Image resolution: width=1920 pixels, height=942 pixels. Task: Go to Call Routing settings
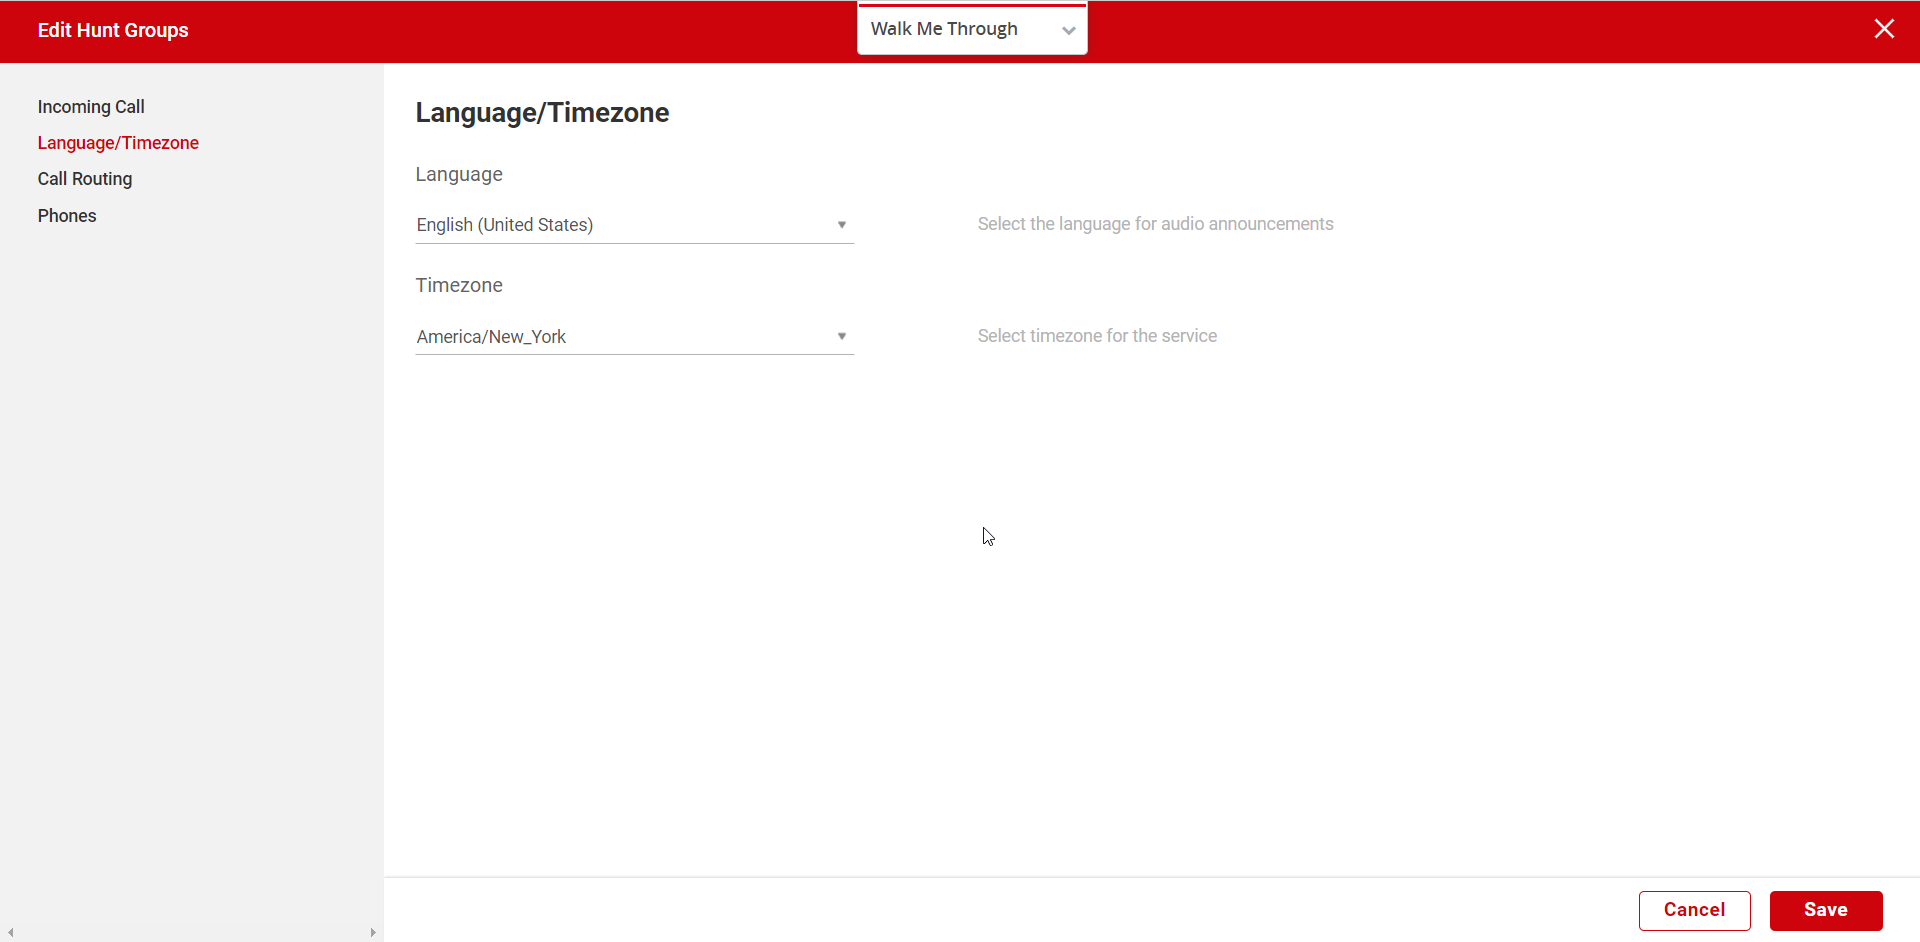85,179
